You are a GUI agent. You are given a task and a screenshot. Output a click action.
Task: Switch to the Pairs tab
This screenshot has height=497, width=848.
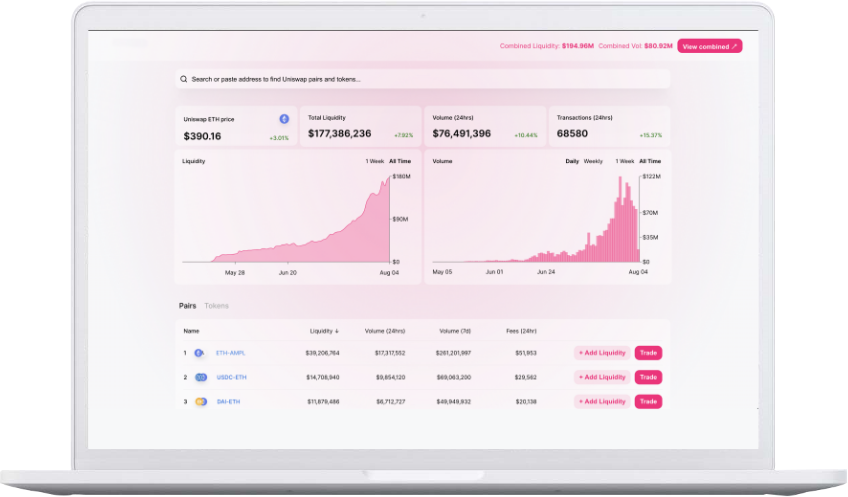pyautogui.click(x=188, y=306)
